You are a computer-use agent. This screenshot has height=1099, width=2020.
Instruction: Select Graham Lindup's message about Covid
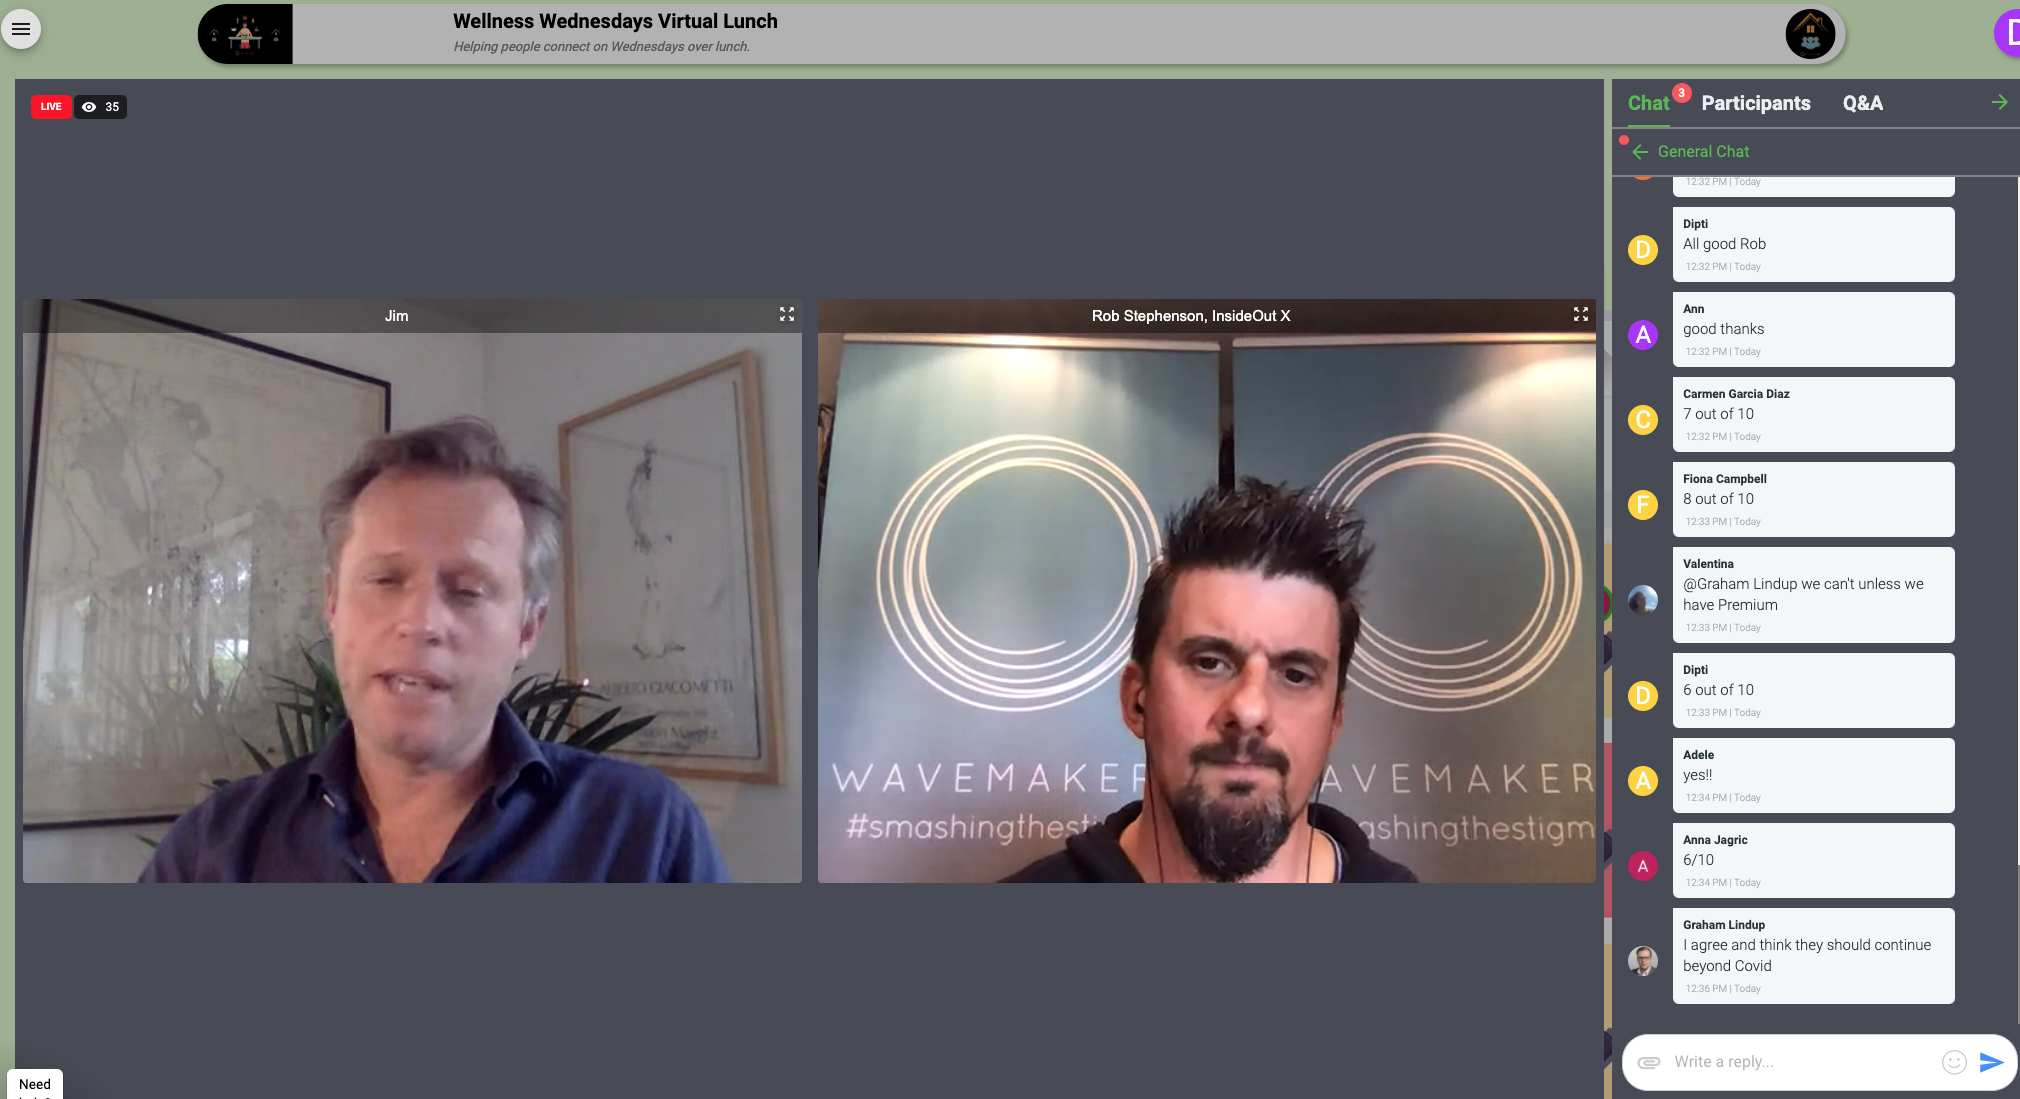tap(1813, 955)
